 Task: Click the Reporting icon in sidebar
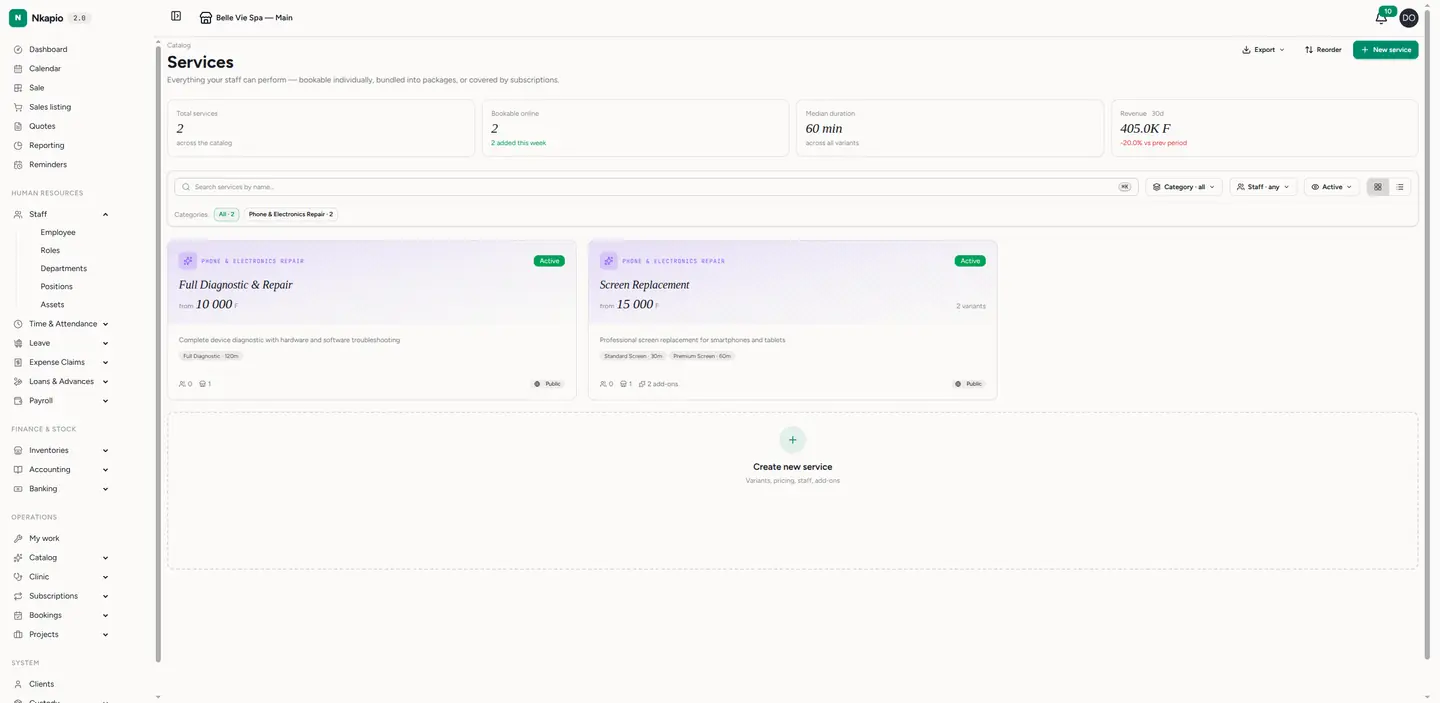(x=18, y=145)
